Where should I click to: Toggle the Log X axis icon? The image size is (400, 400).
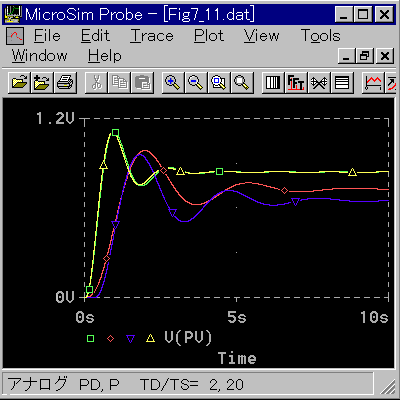tap(273, 82)
